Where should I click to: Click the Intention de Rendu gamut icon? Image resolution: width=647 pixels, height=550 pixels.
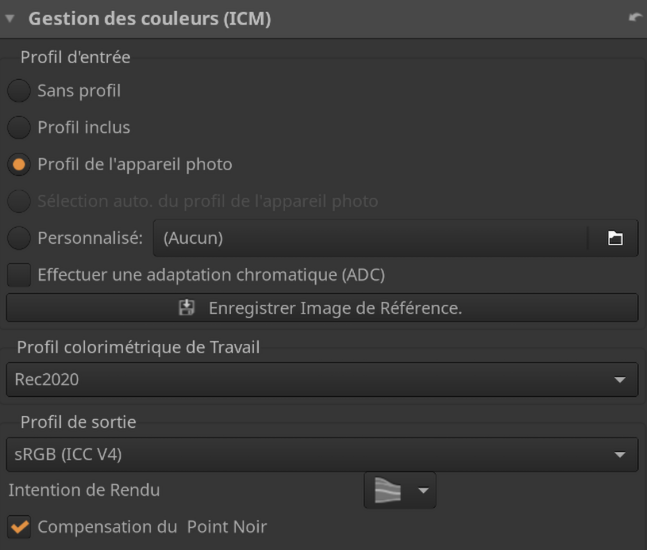coord(387,491)
